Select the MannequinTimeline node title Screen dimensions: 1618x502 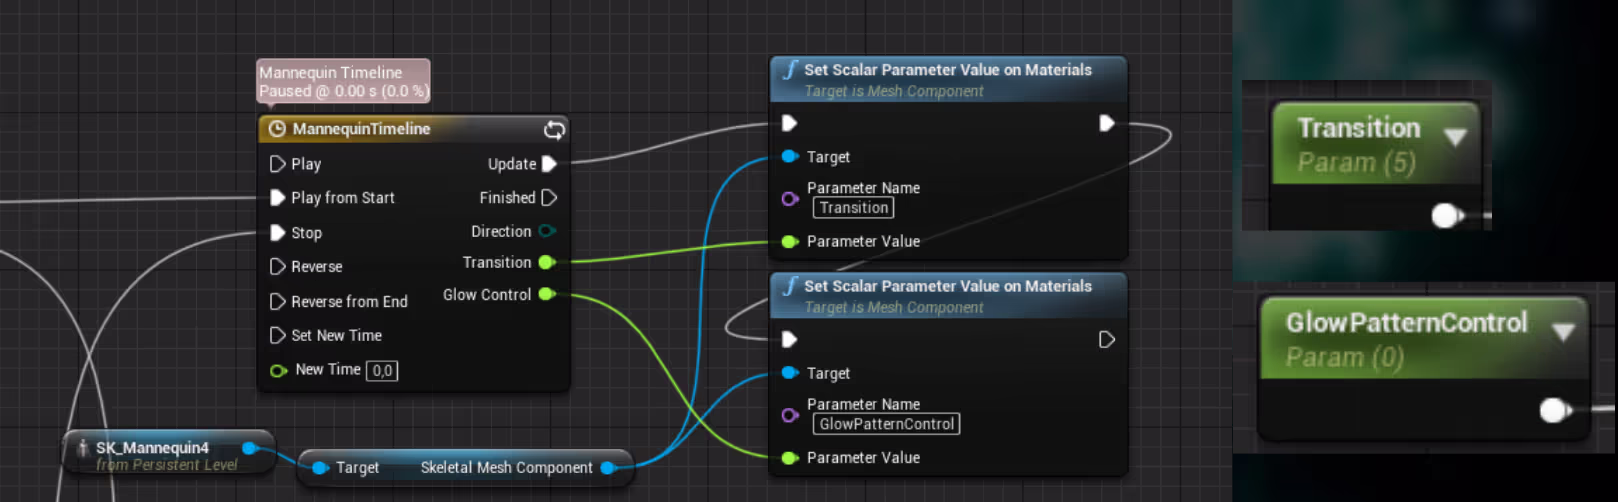click(361, 129)
